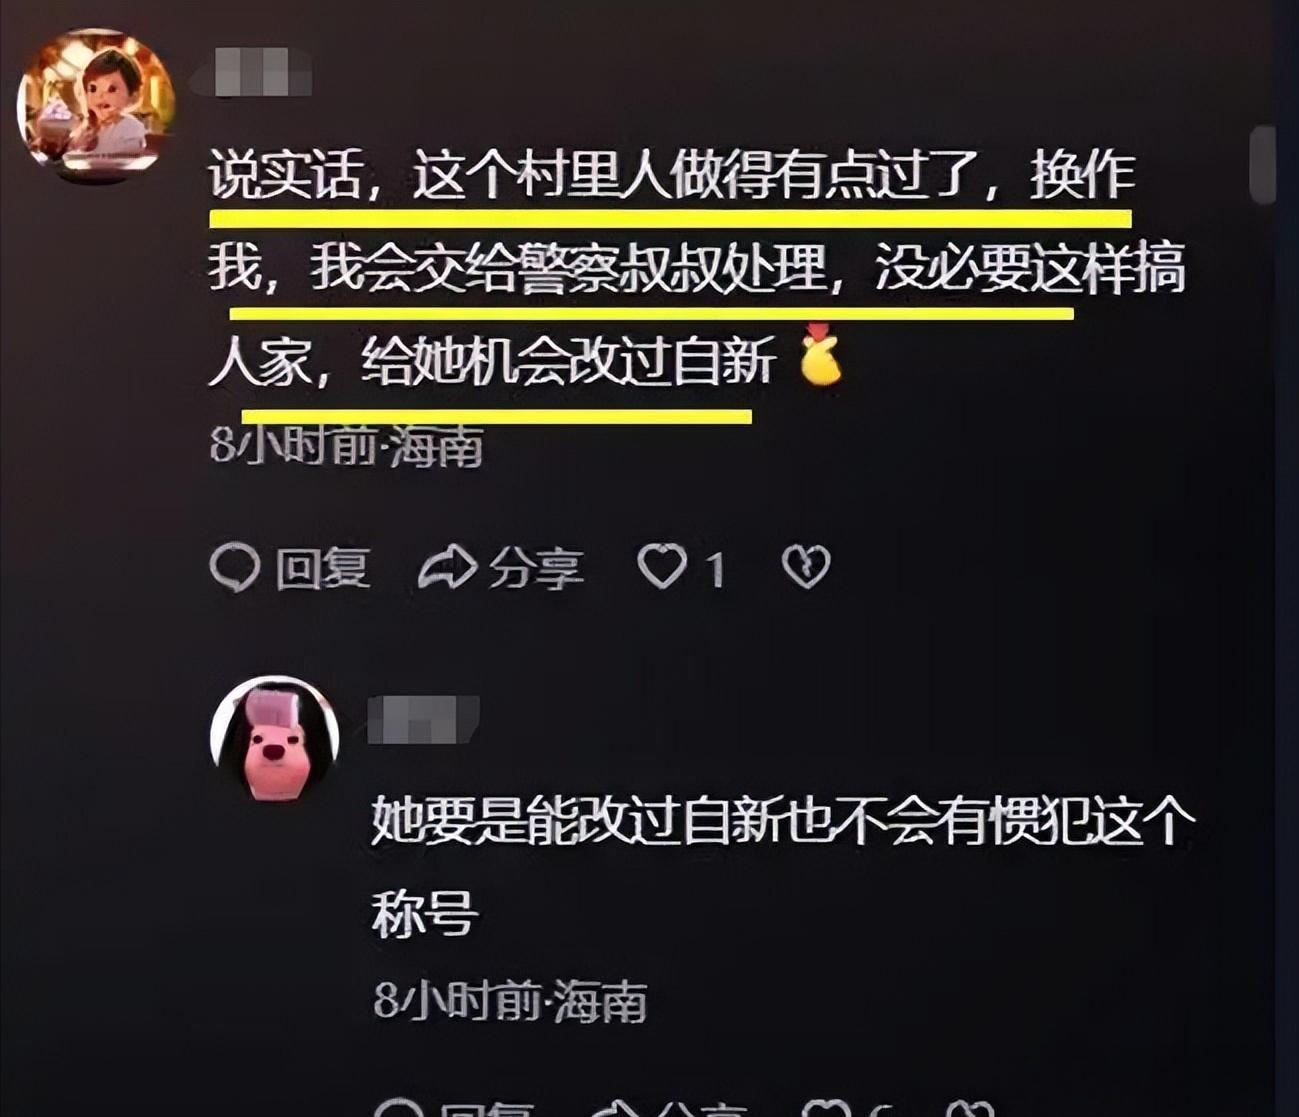The height and width of the screenshot is (1117, 1299).
Task: Click the scrollbar thumb on right edge
Action: point(1263,165)
